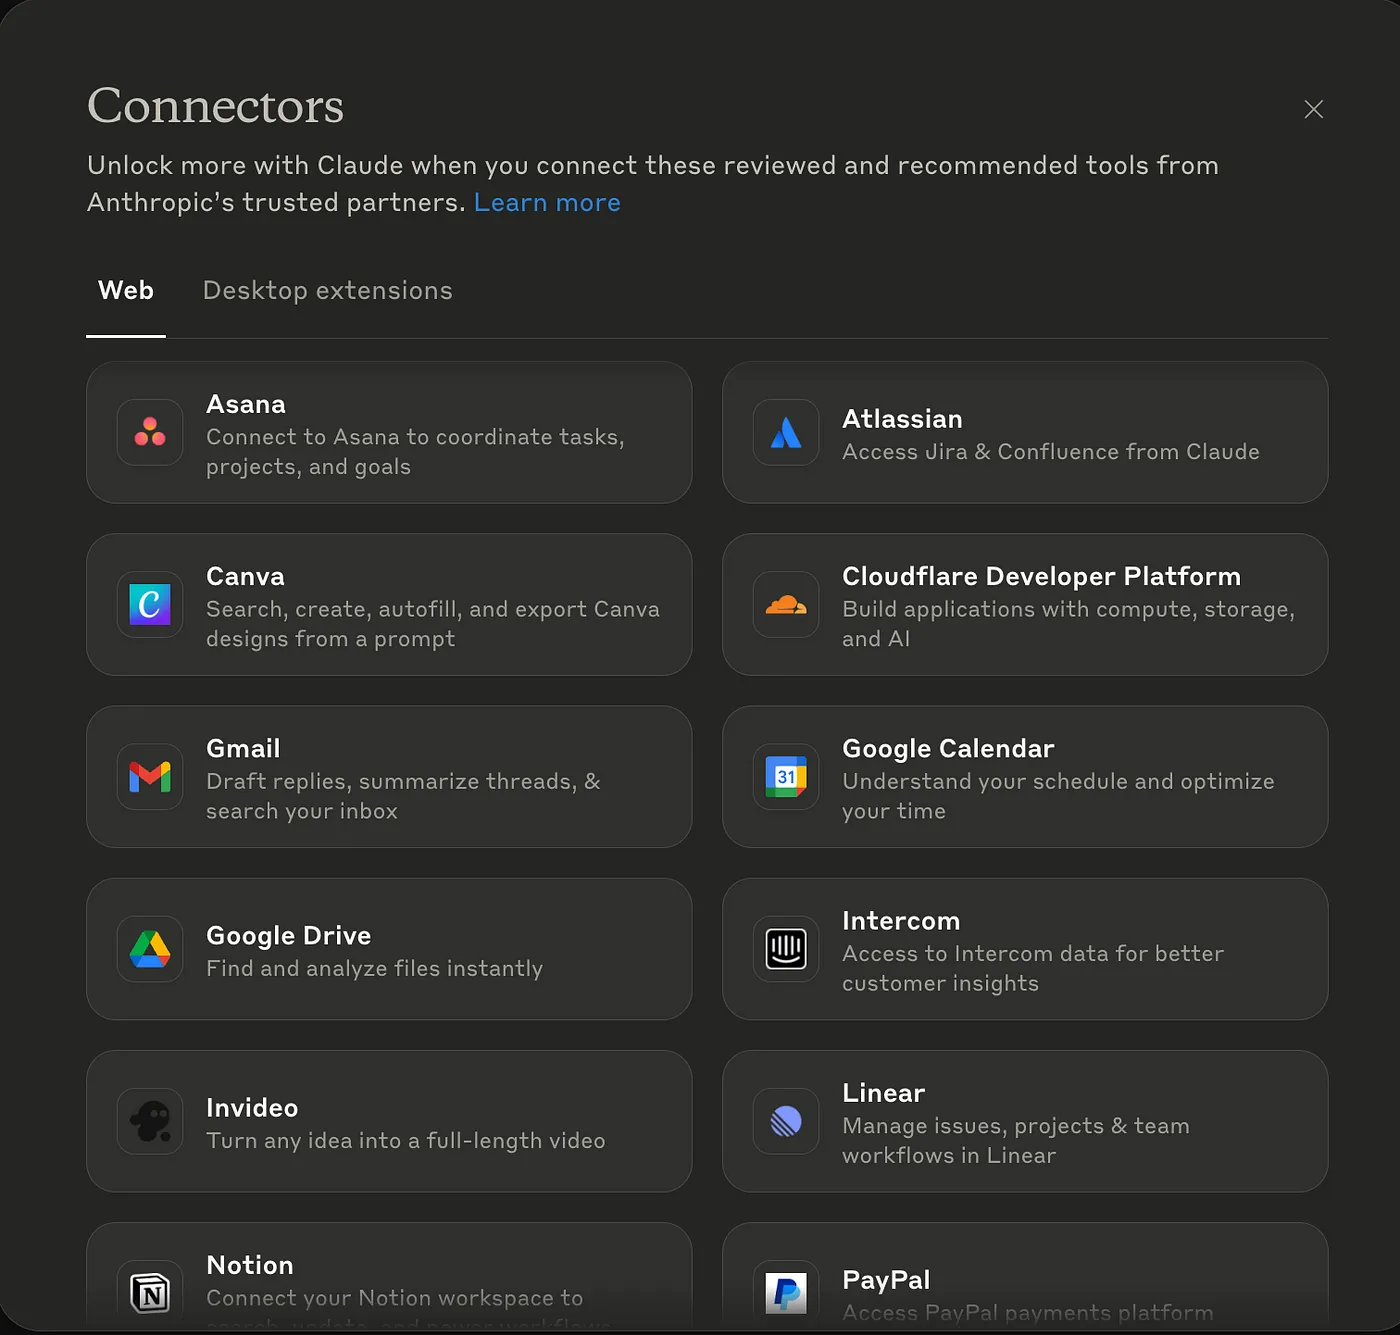Open the Learn more link

547,203
